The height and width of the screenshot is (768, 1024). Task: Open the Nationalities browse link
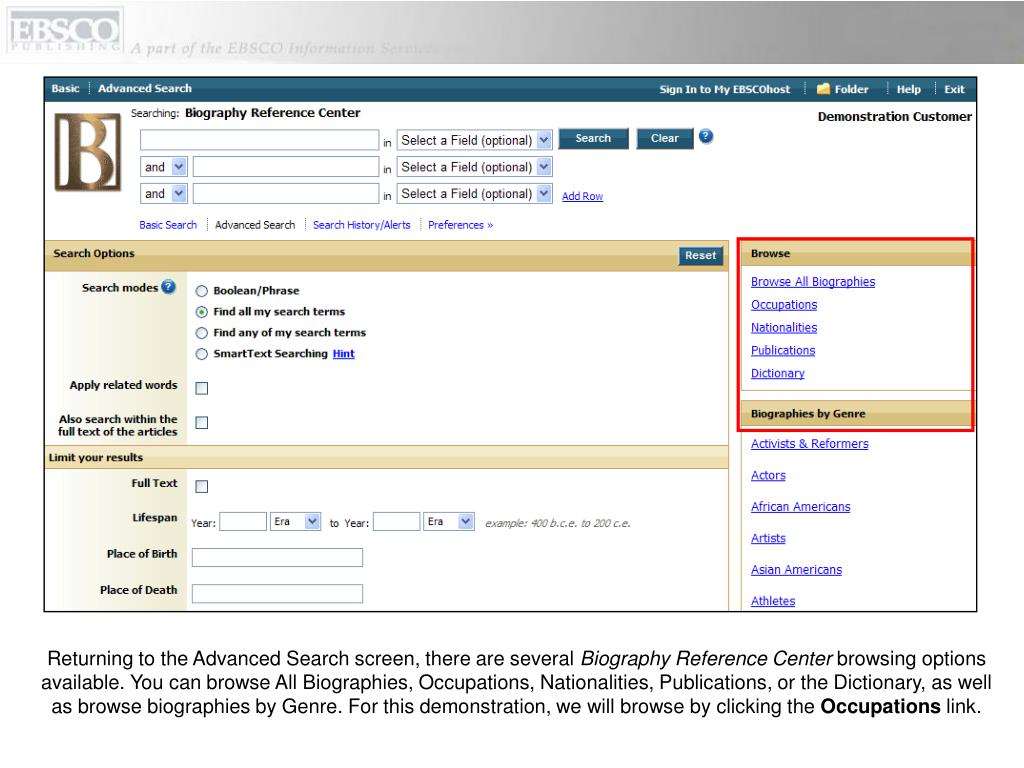tap(784, 327)
